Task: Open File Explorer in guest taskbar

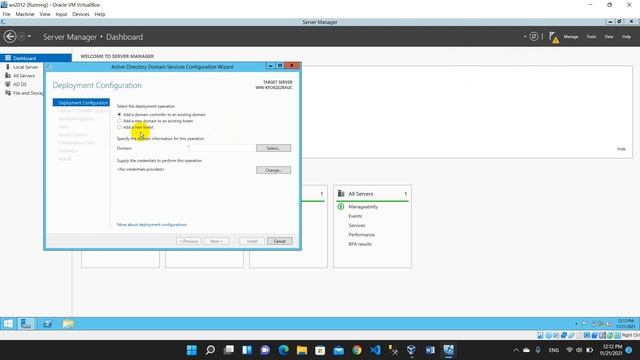Action: 68,324
